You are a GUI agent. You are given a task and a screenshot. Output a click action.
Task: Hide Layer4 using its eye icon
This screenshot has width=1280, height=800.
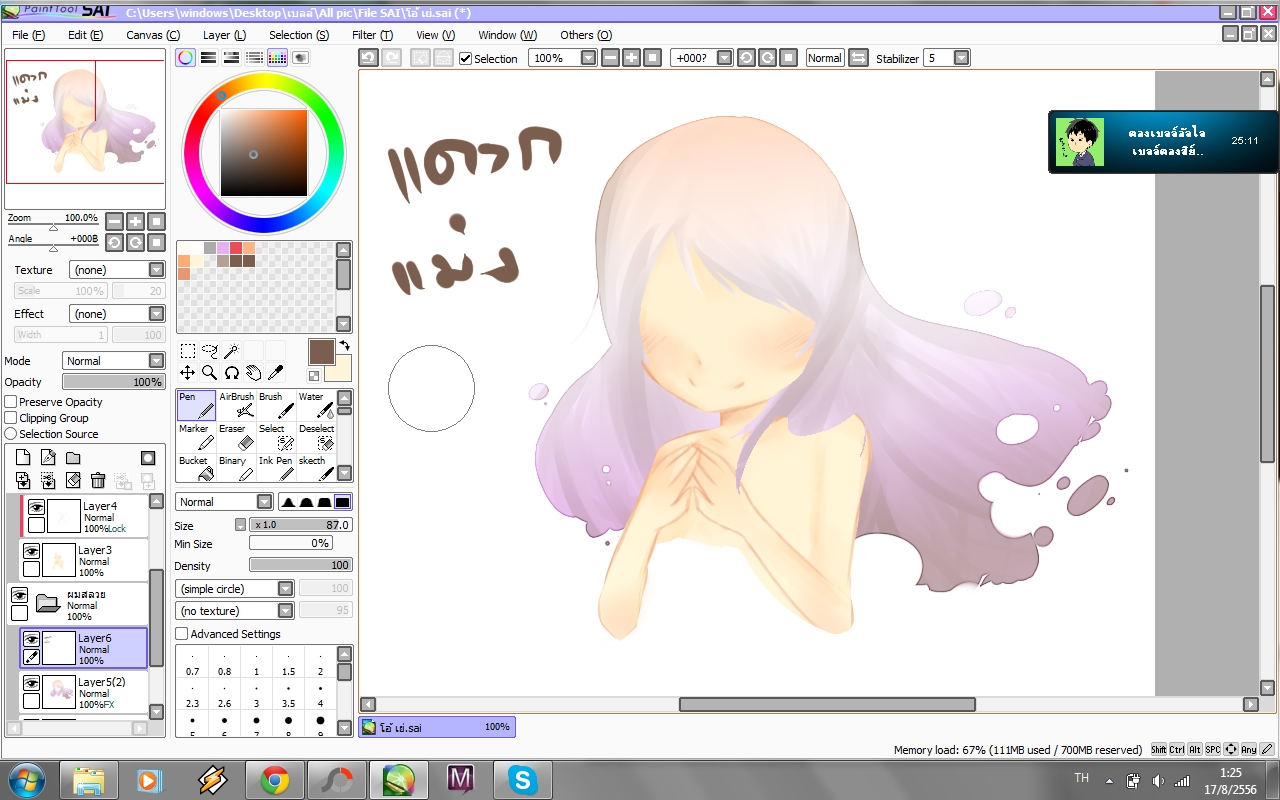[36, 508]
